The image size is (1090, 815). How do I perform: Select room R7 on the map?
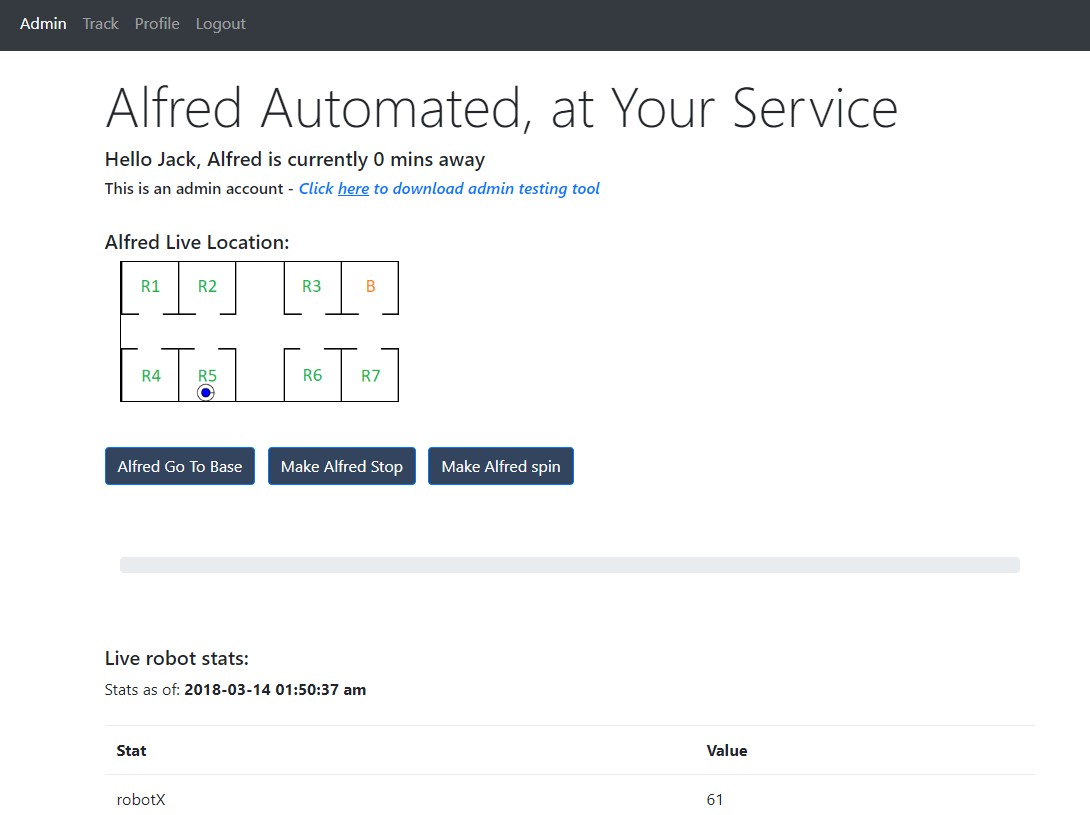[x=370, y=376]
